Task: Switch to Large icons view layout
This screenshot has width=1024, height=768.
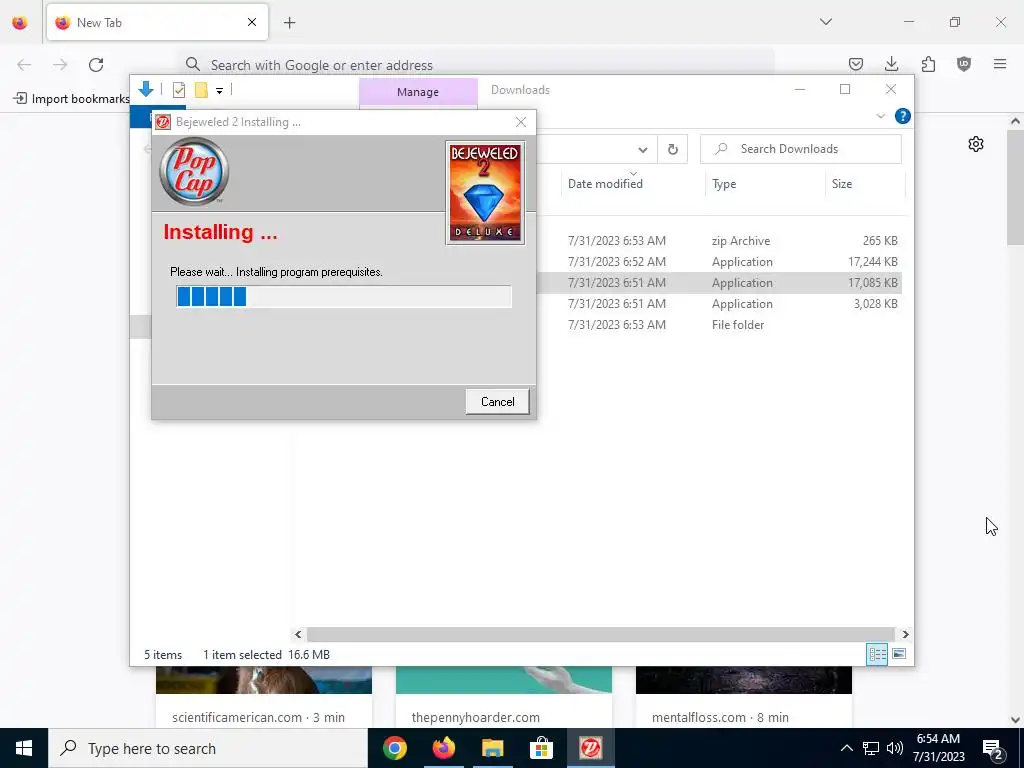Action: coord(899,654)
